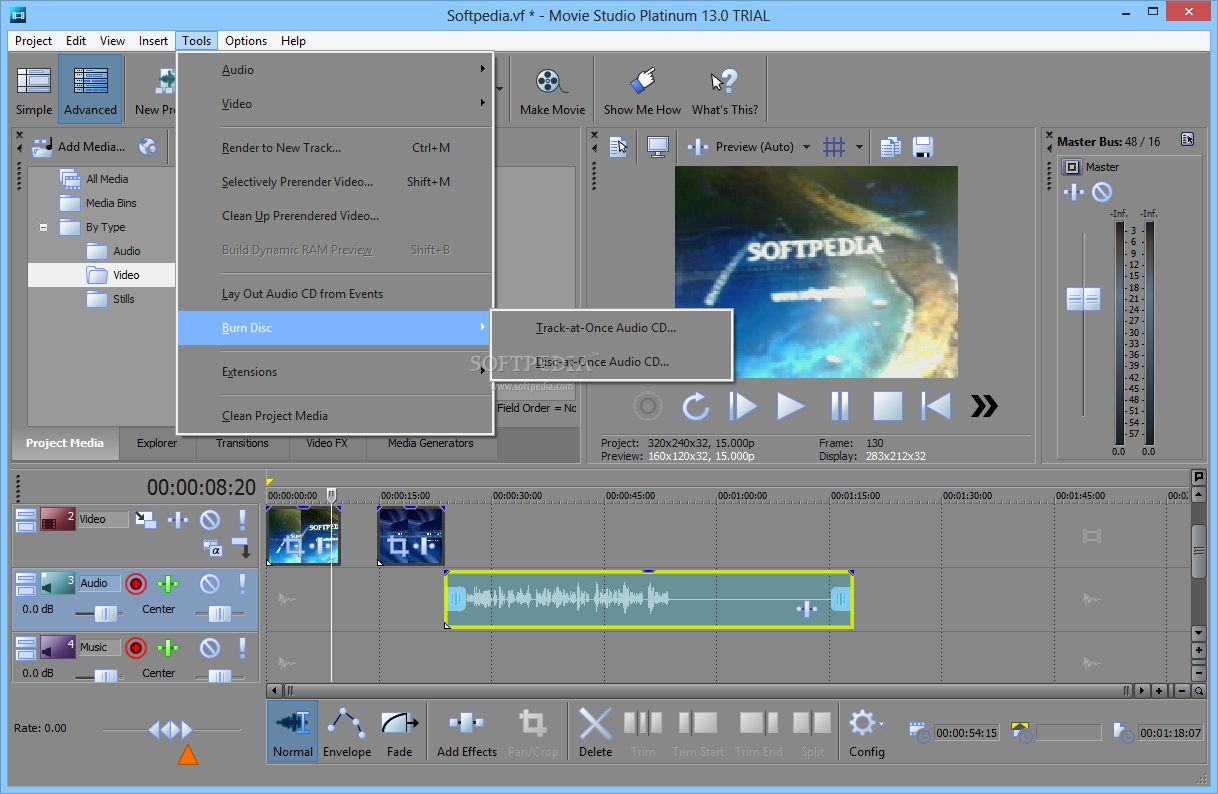1218x794 pixels.
Task: Play from start in preview
Action: tap(743, 406)
